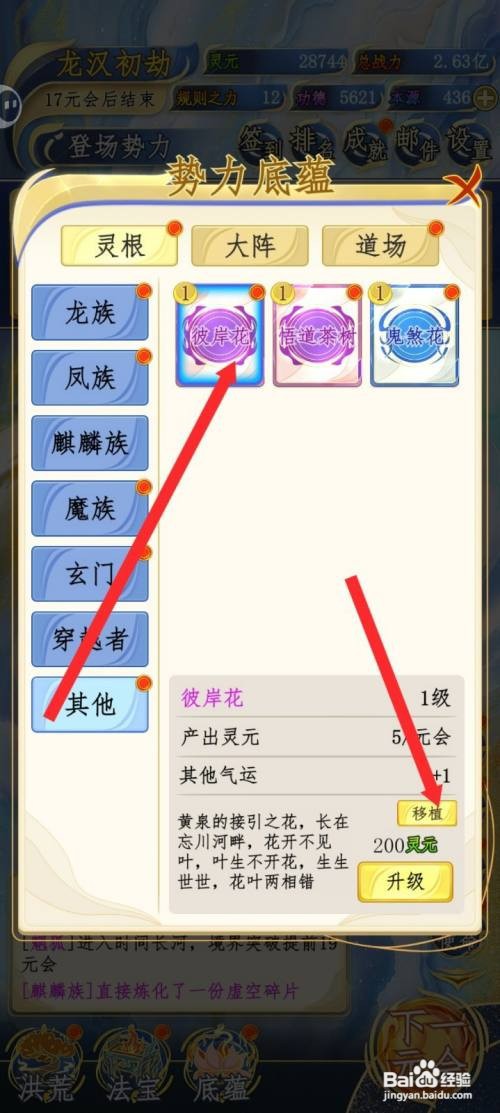
Task: Close the 势力底蕴 panel with the X
Action: [467, 187]
